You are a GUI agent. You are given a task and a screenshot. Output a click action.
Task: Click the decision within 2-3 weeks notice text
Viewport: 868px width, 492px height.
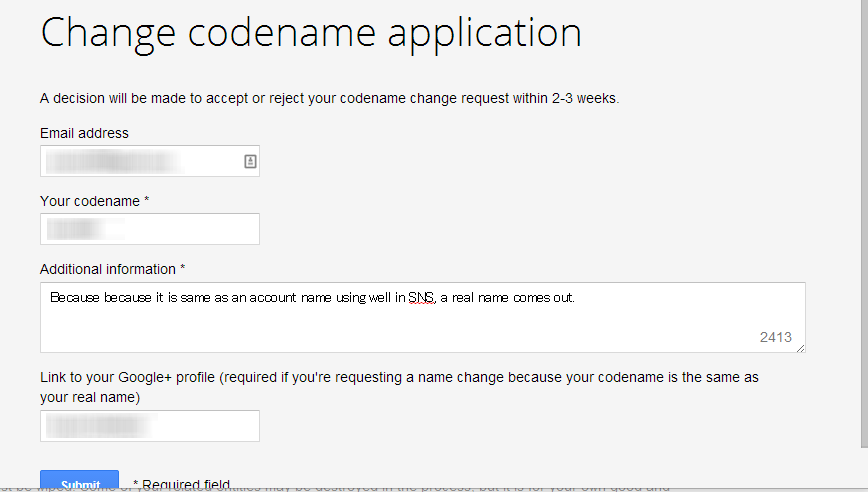pos(329,99)
